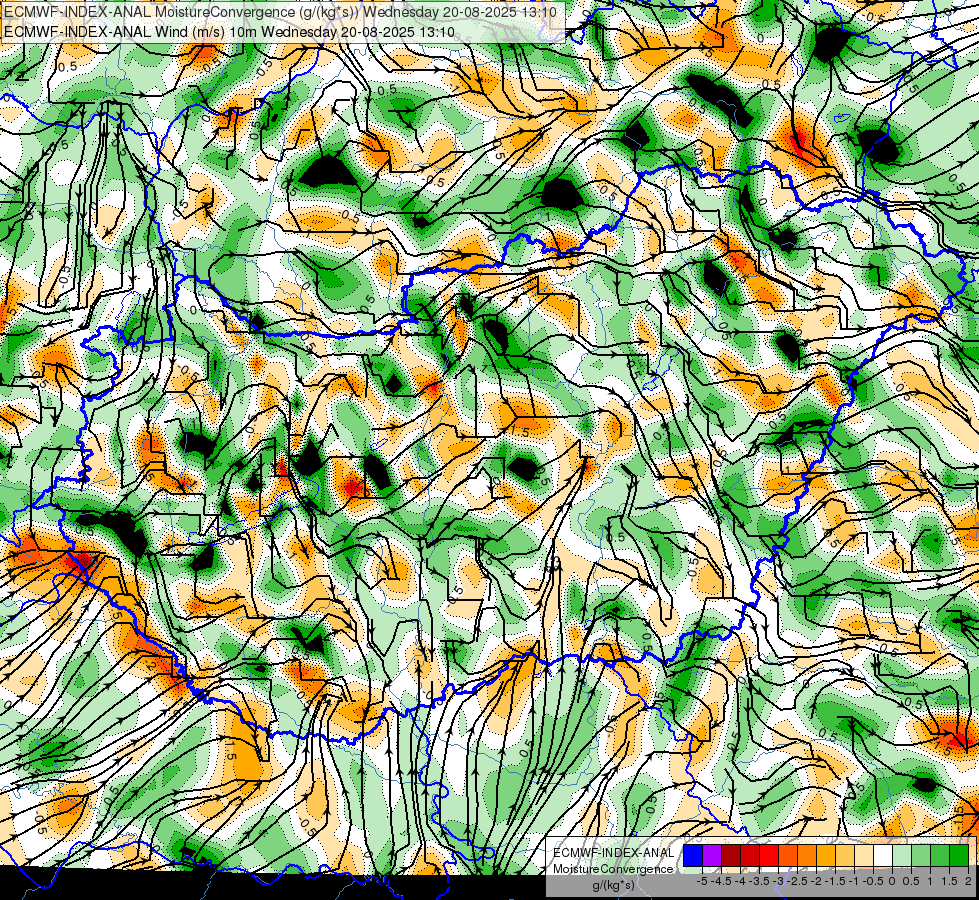Viewport: 979px width, 900px height.
Task: Click the '-4.5' legend scale value
Action: point(721,881)
